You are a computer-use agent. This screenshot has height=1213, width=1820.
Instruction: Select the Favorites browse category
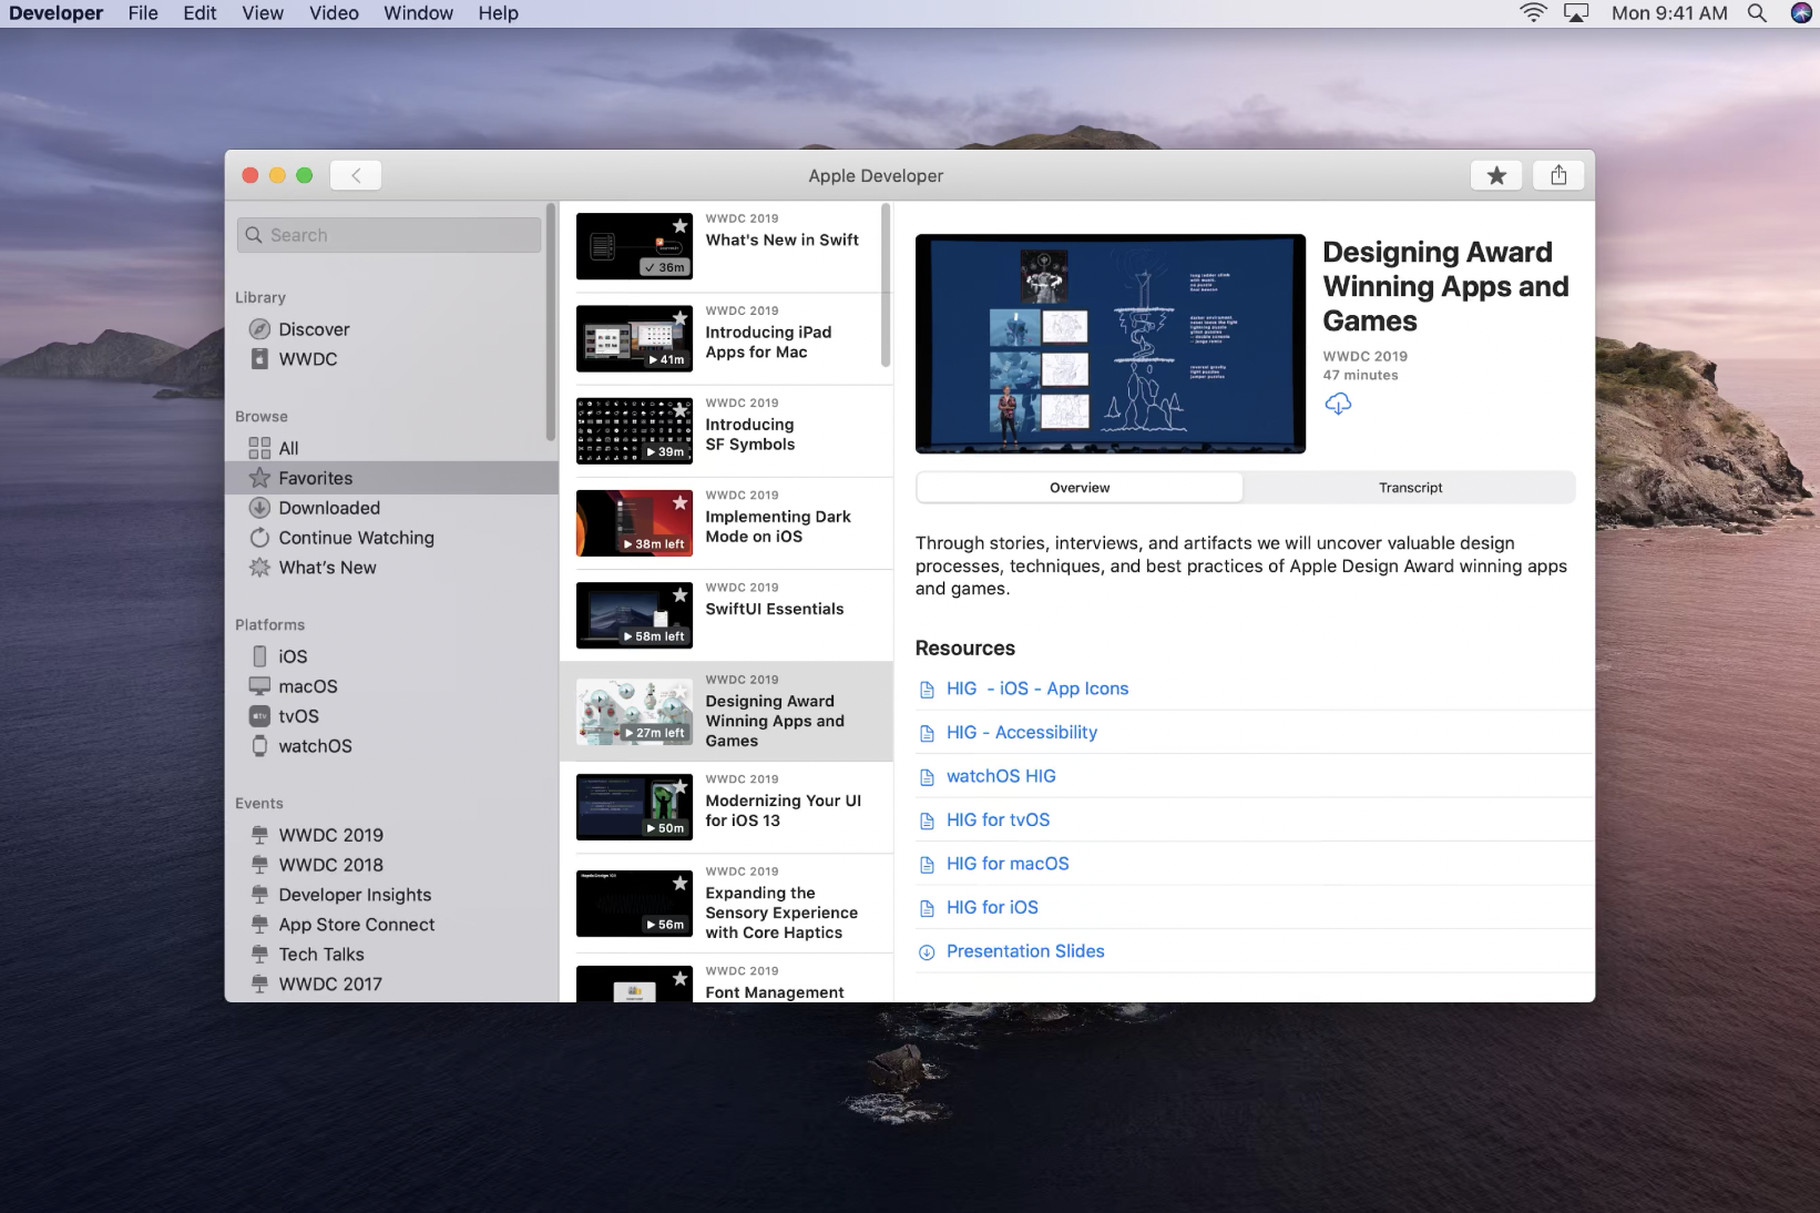(x=315, y=477)
